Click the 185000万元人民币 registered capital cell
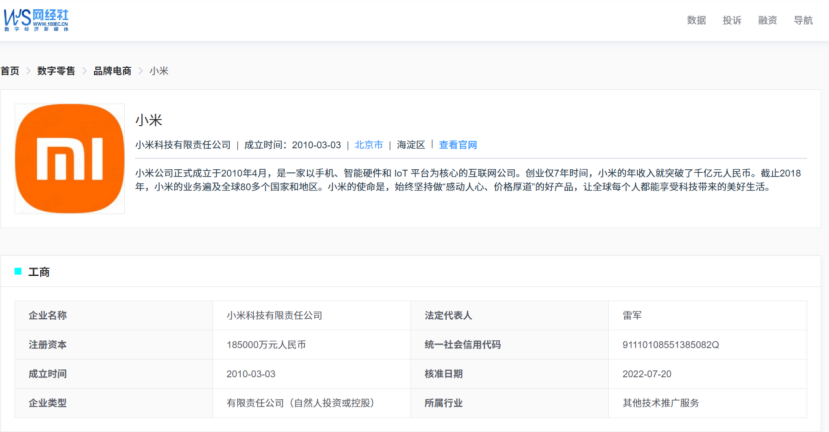Viewport: 829px width, 432px height. 311,345
